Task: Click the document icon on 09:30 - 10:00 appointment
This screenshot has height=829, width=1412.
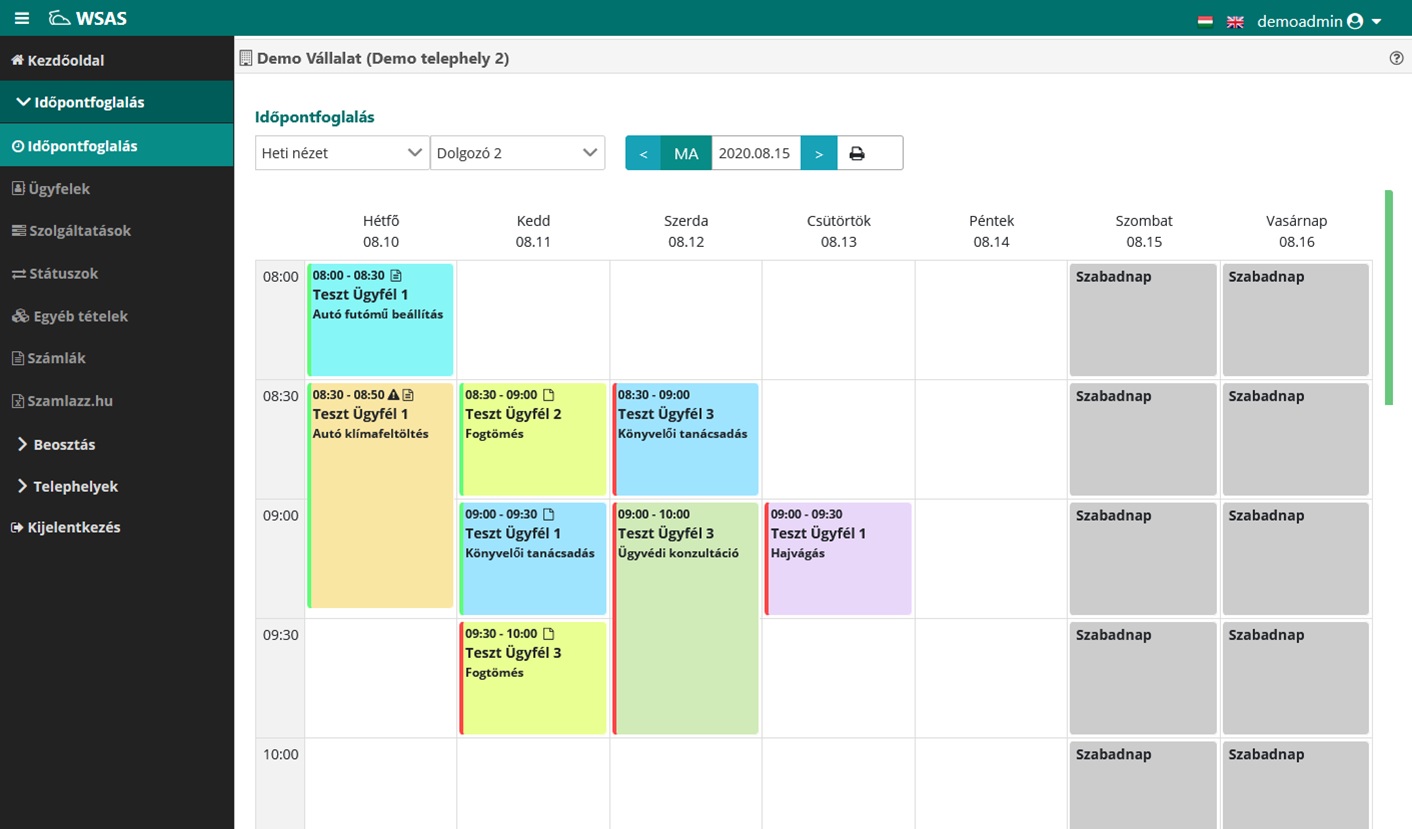Action: click(x=548, y=634)
